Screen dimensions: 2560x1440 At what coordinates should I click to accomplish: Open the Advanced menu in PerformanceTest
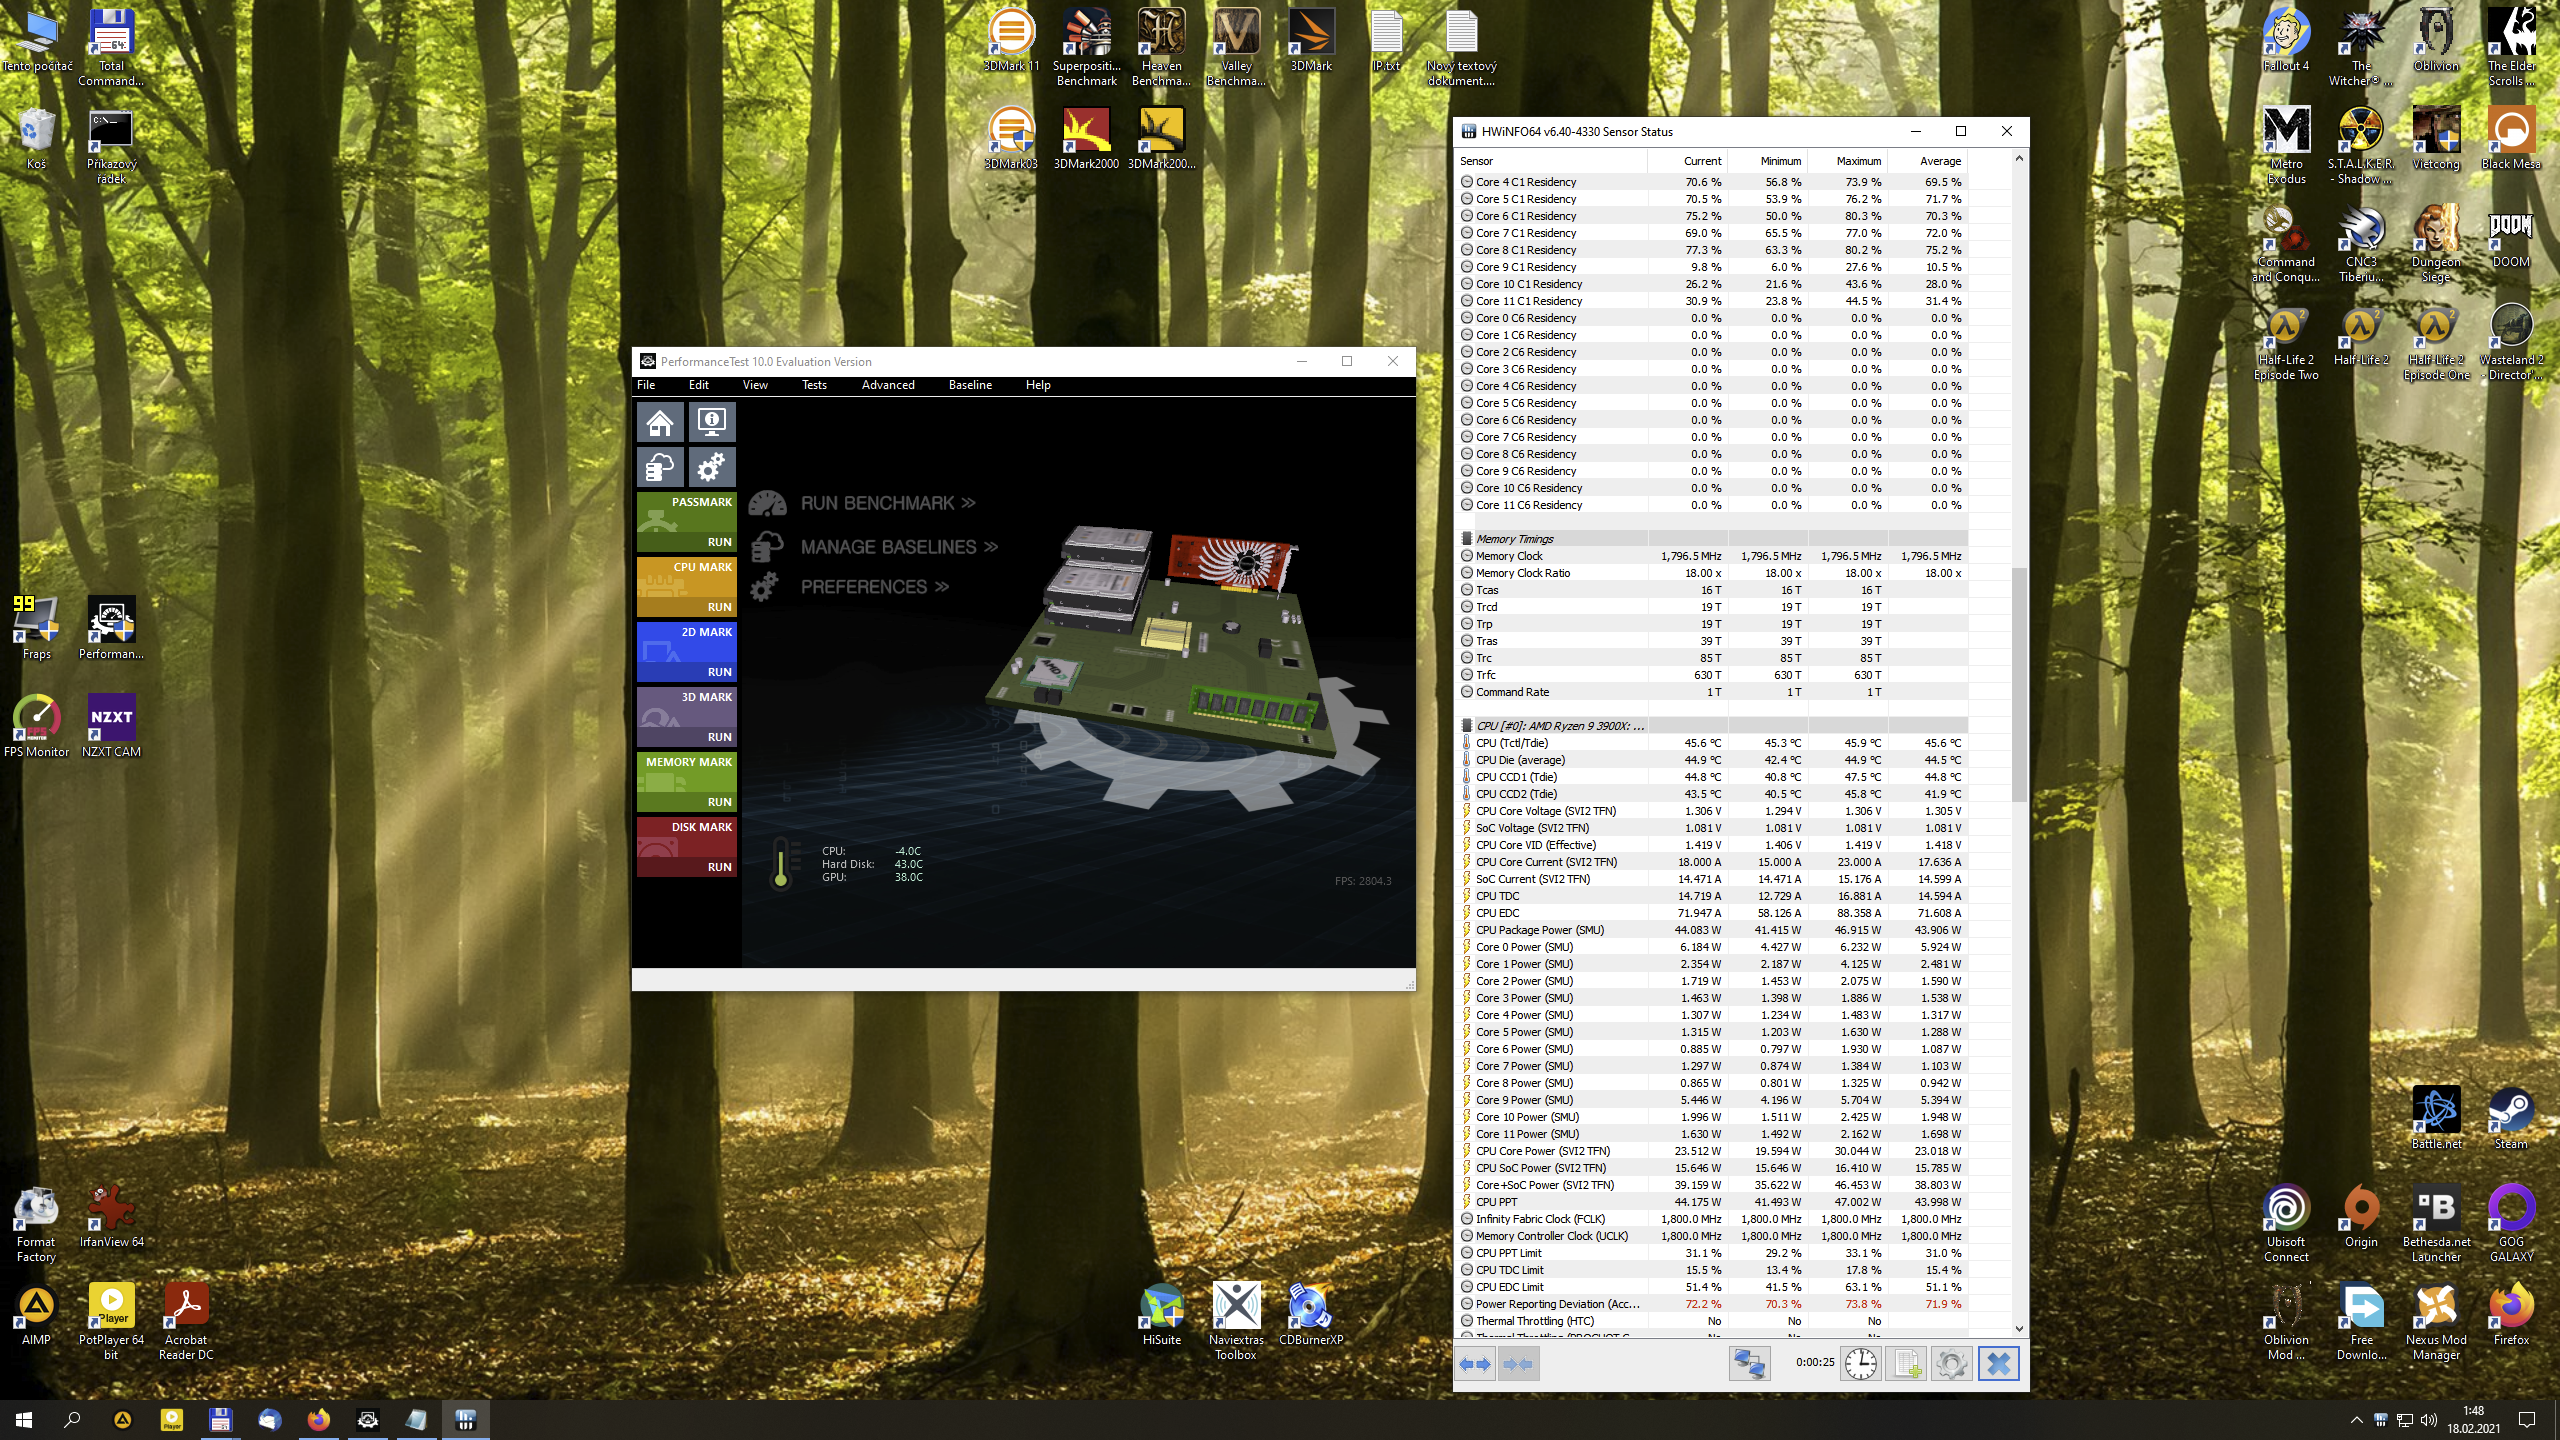[888, 385]
